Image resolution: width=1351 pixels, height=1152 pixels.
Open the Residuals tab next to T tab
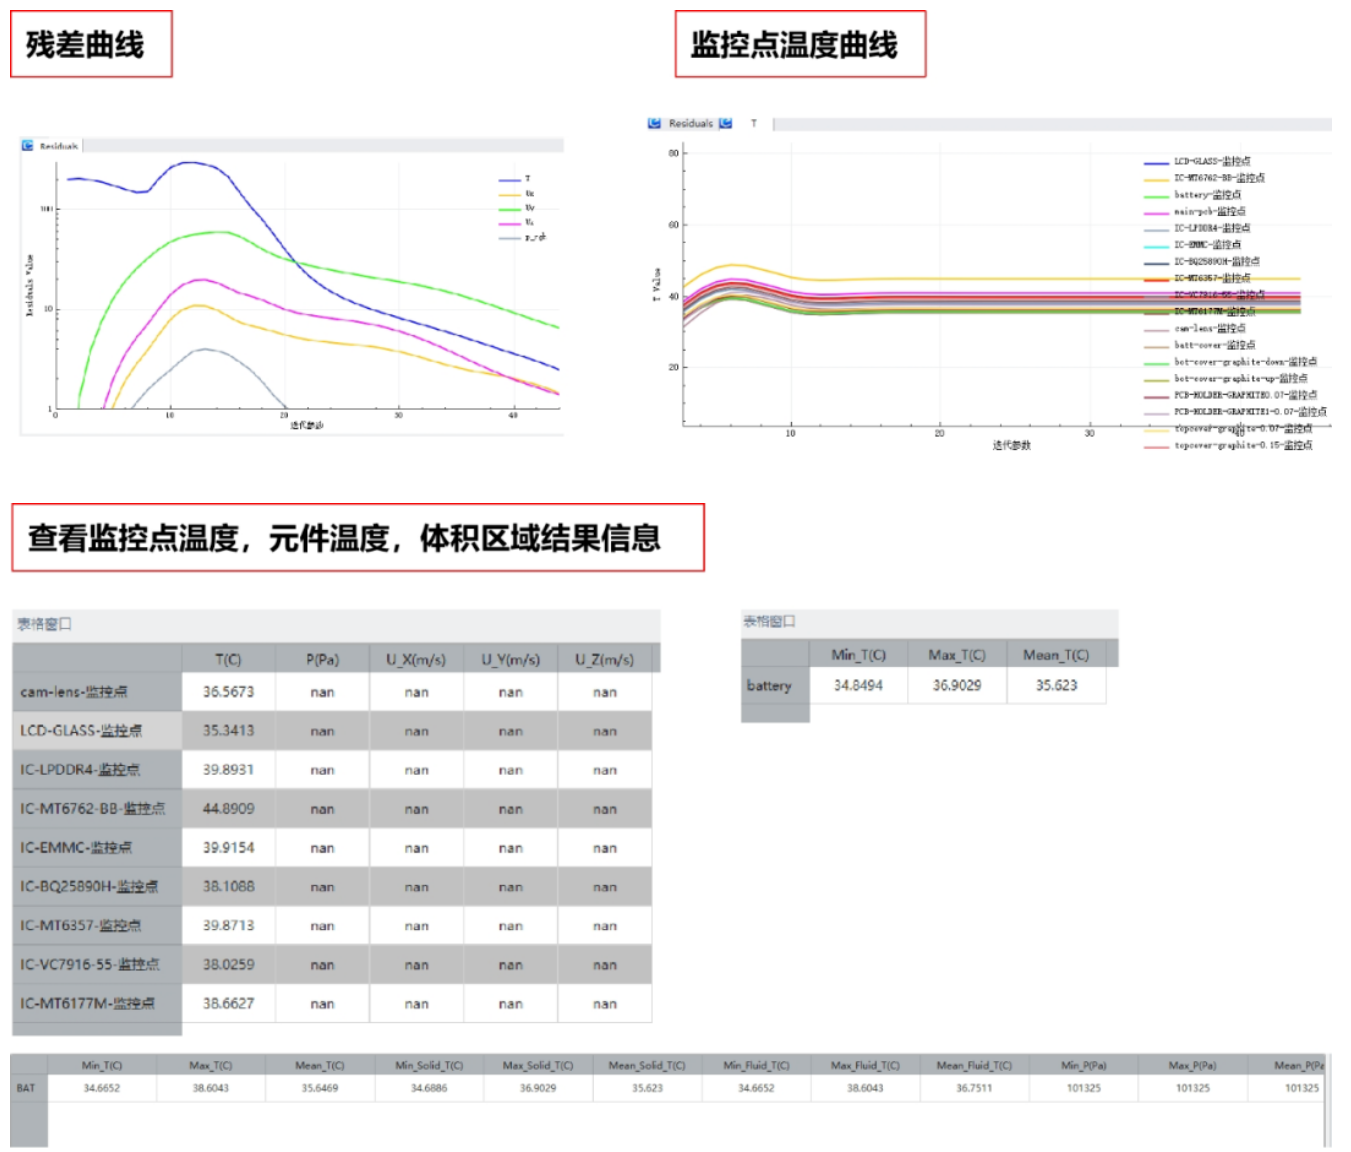[x=690, y=124]
